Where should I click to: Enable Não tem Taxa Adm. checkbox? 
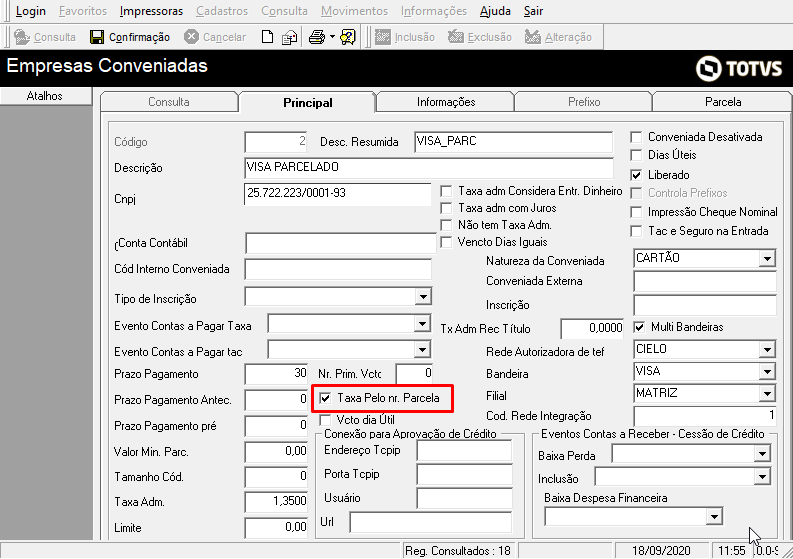(446, 225)
